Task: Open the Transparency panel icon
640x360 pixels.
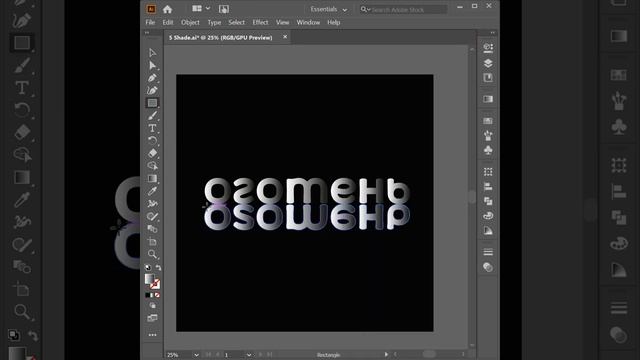Action: point(488,267)
